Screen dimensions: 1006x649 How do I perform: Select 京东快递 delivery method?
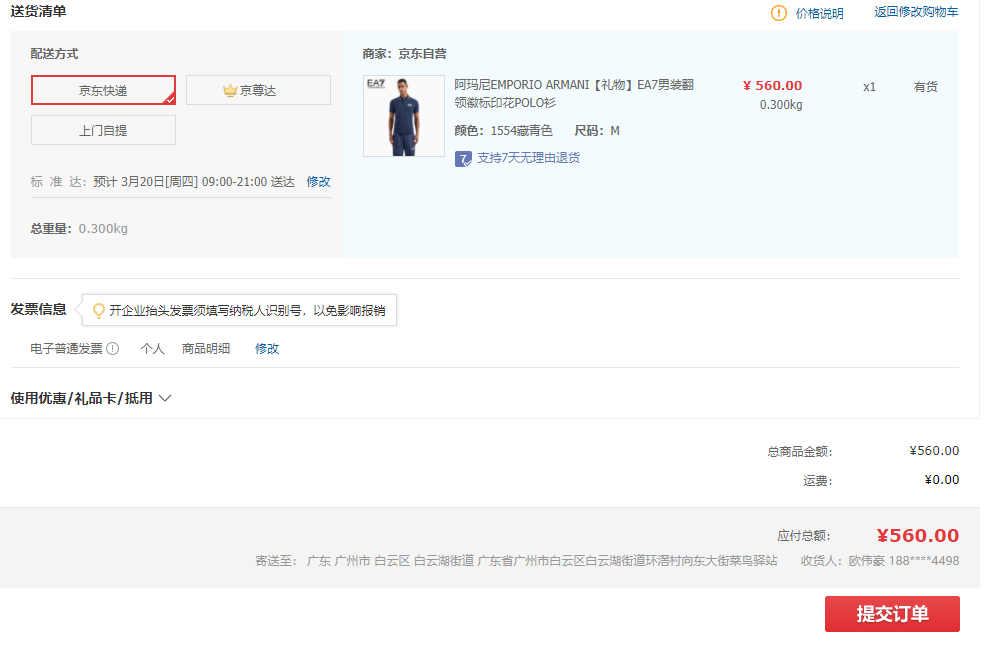pos(103,90)
